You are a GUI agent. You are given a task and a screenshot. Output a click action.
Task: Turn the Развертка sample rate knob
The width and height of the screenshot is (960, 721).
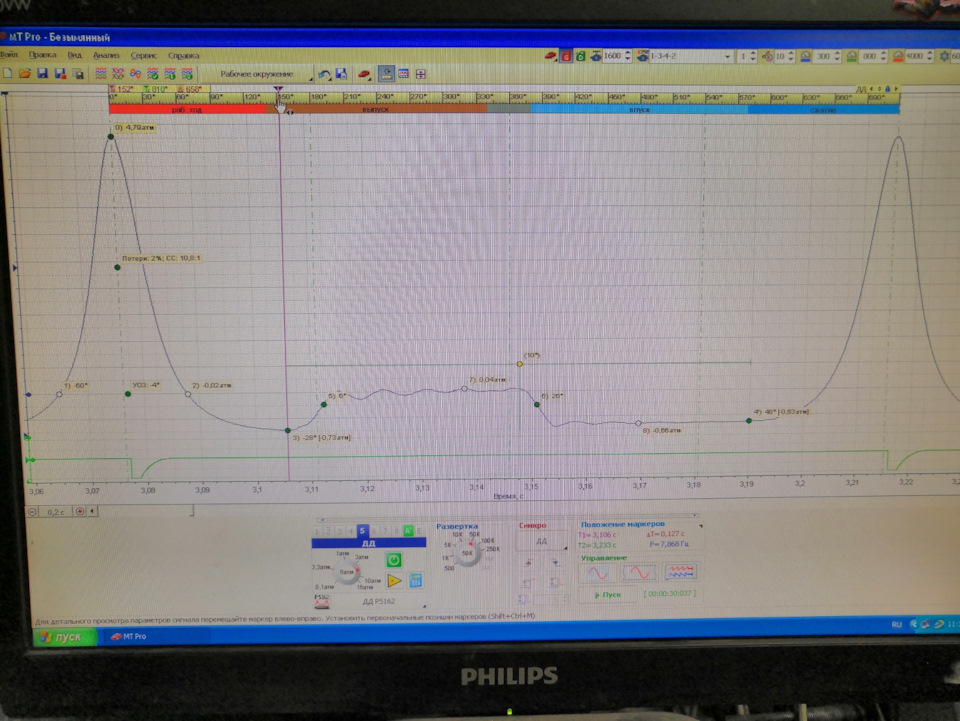[x=468, y=554]
